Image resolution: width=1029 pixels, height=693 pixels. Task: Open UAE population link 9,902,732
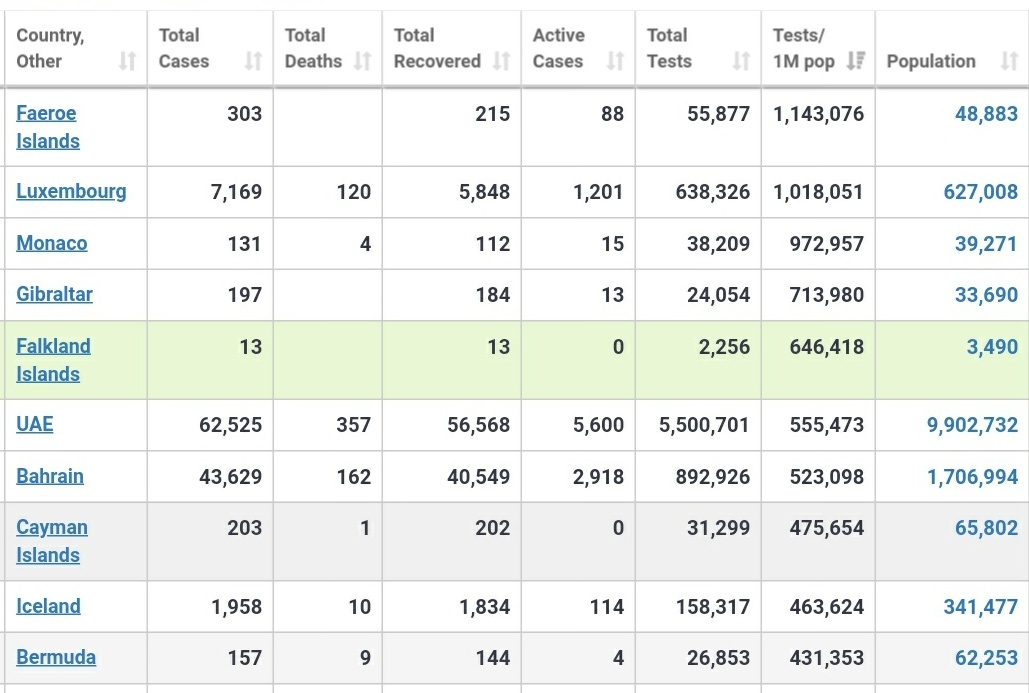[x=972, y=425]
